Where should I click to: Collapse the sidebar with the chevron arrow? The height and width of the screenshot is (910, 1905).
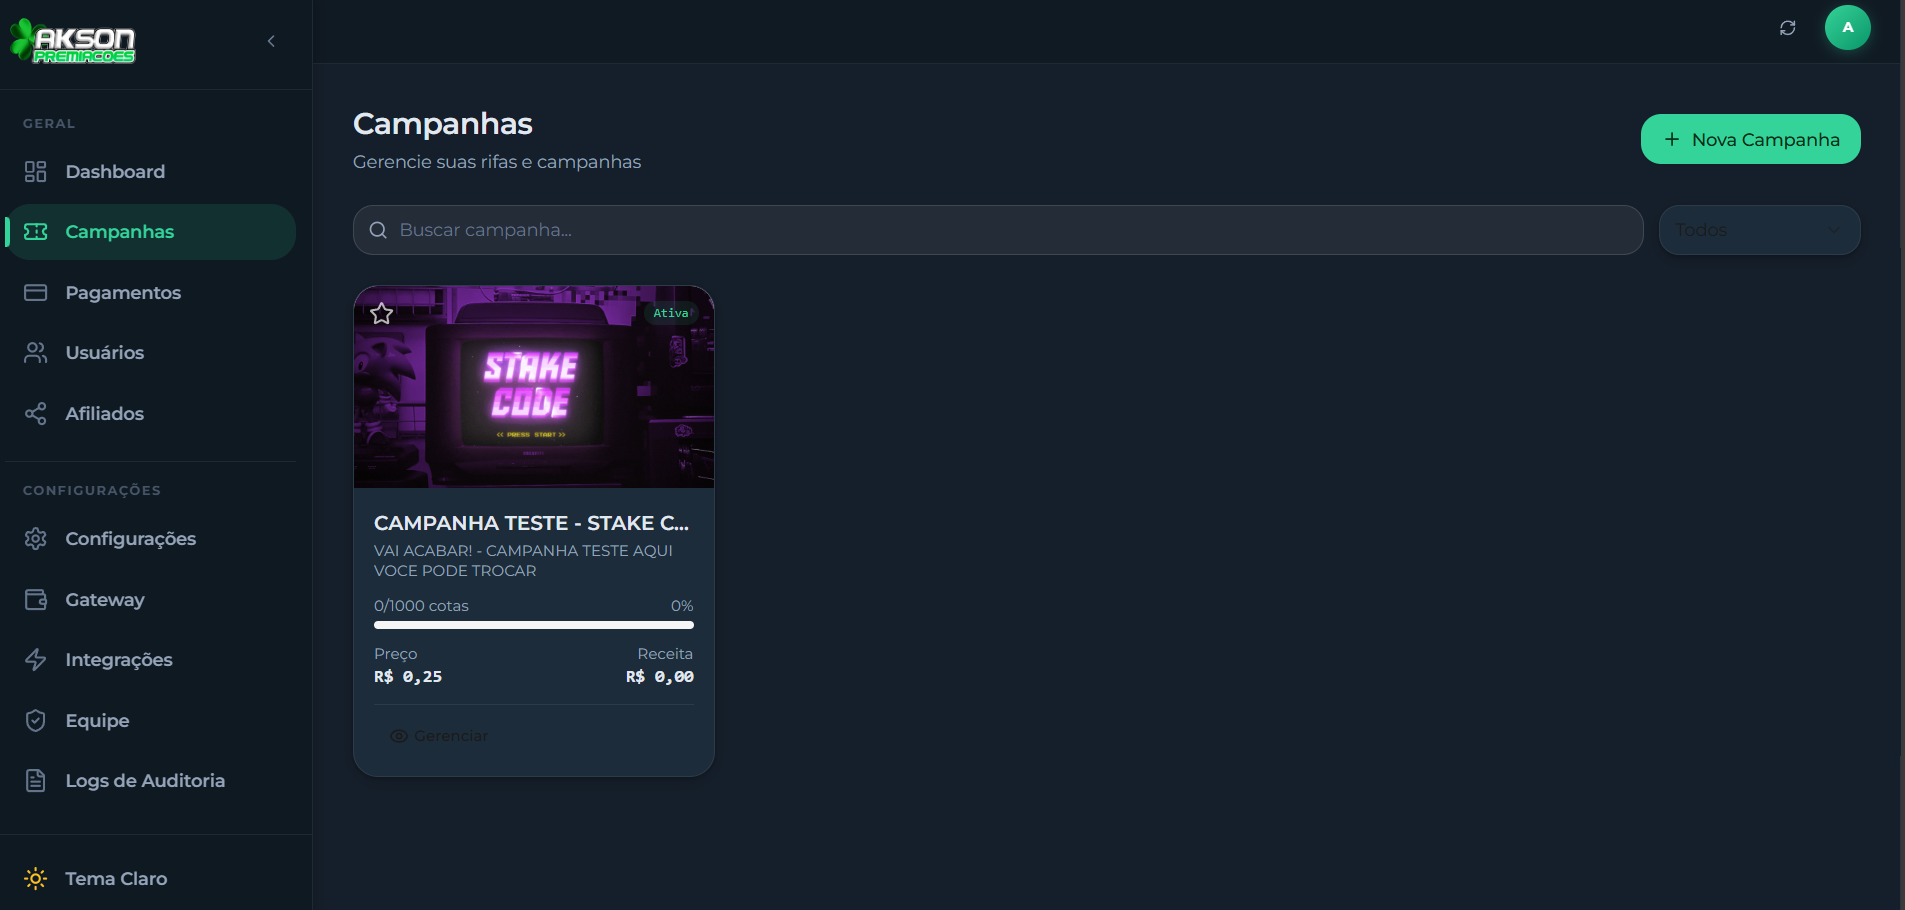point(271,41)
